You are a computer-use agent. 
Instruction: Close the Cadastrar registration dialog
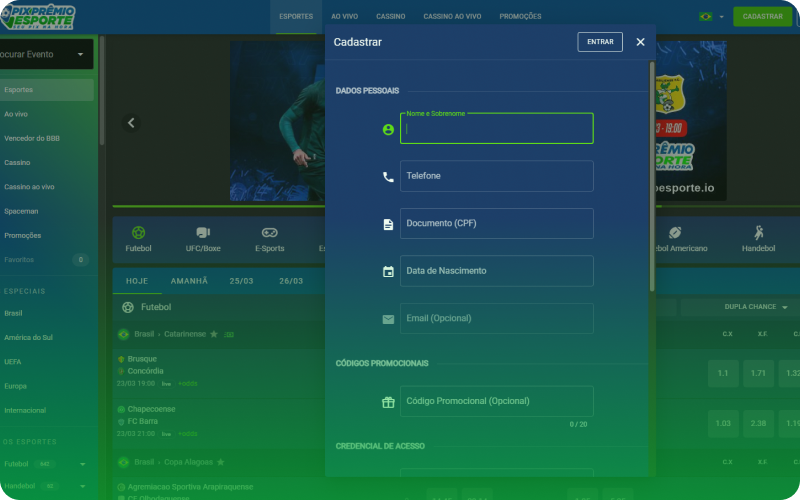(x=640, y=42)
